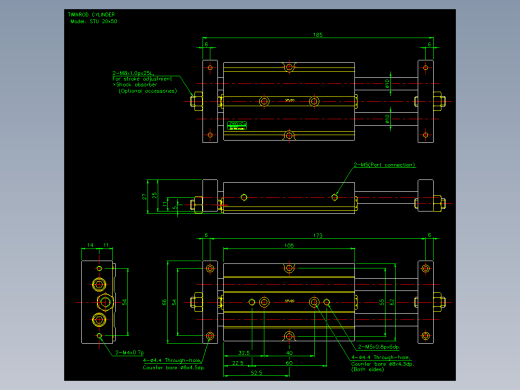Select the "52.5" dimension text
Screen dimensions: 520x390
pos(256,373)
